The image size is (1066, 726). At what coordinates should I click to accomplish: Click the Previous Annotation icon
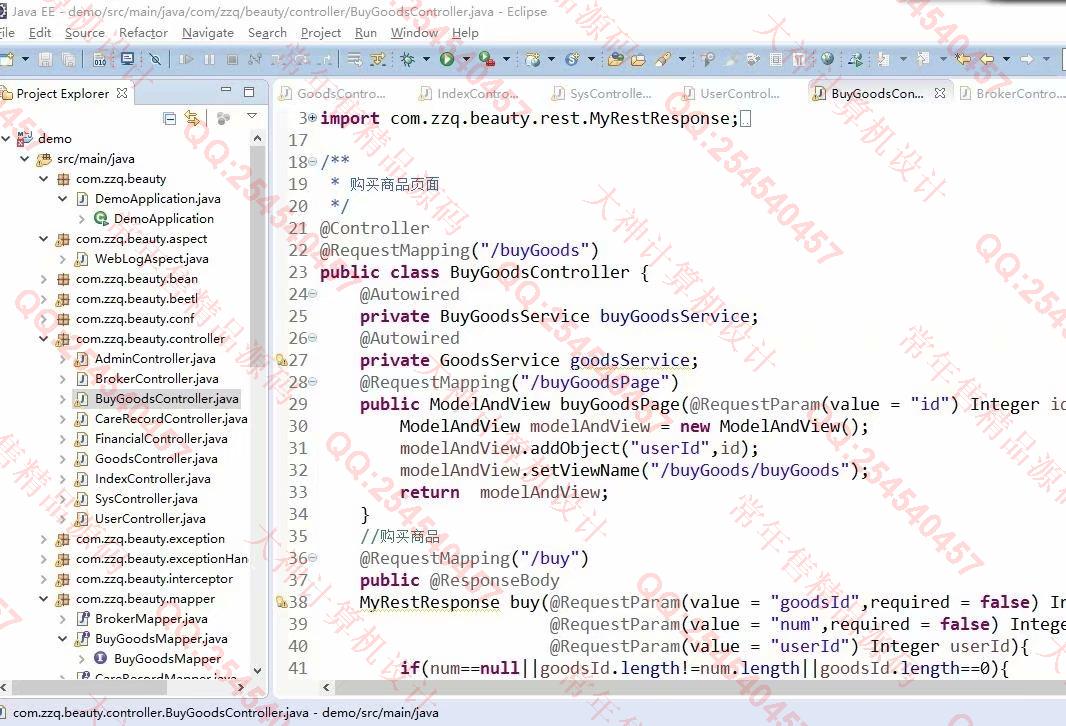(923, 59)
